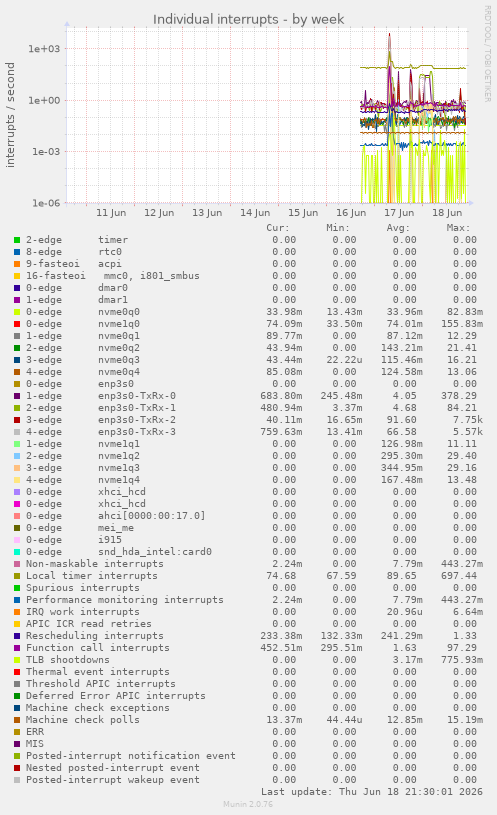Select the Local timer interrupts legend entry
Screen dimensions: 497x815
(91, 576)
